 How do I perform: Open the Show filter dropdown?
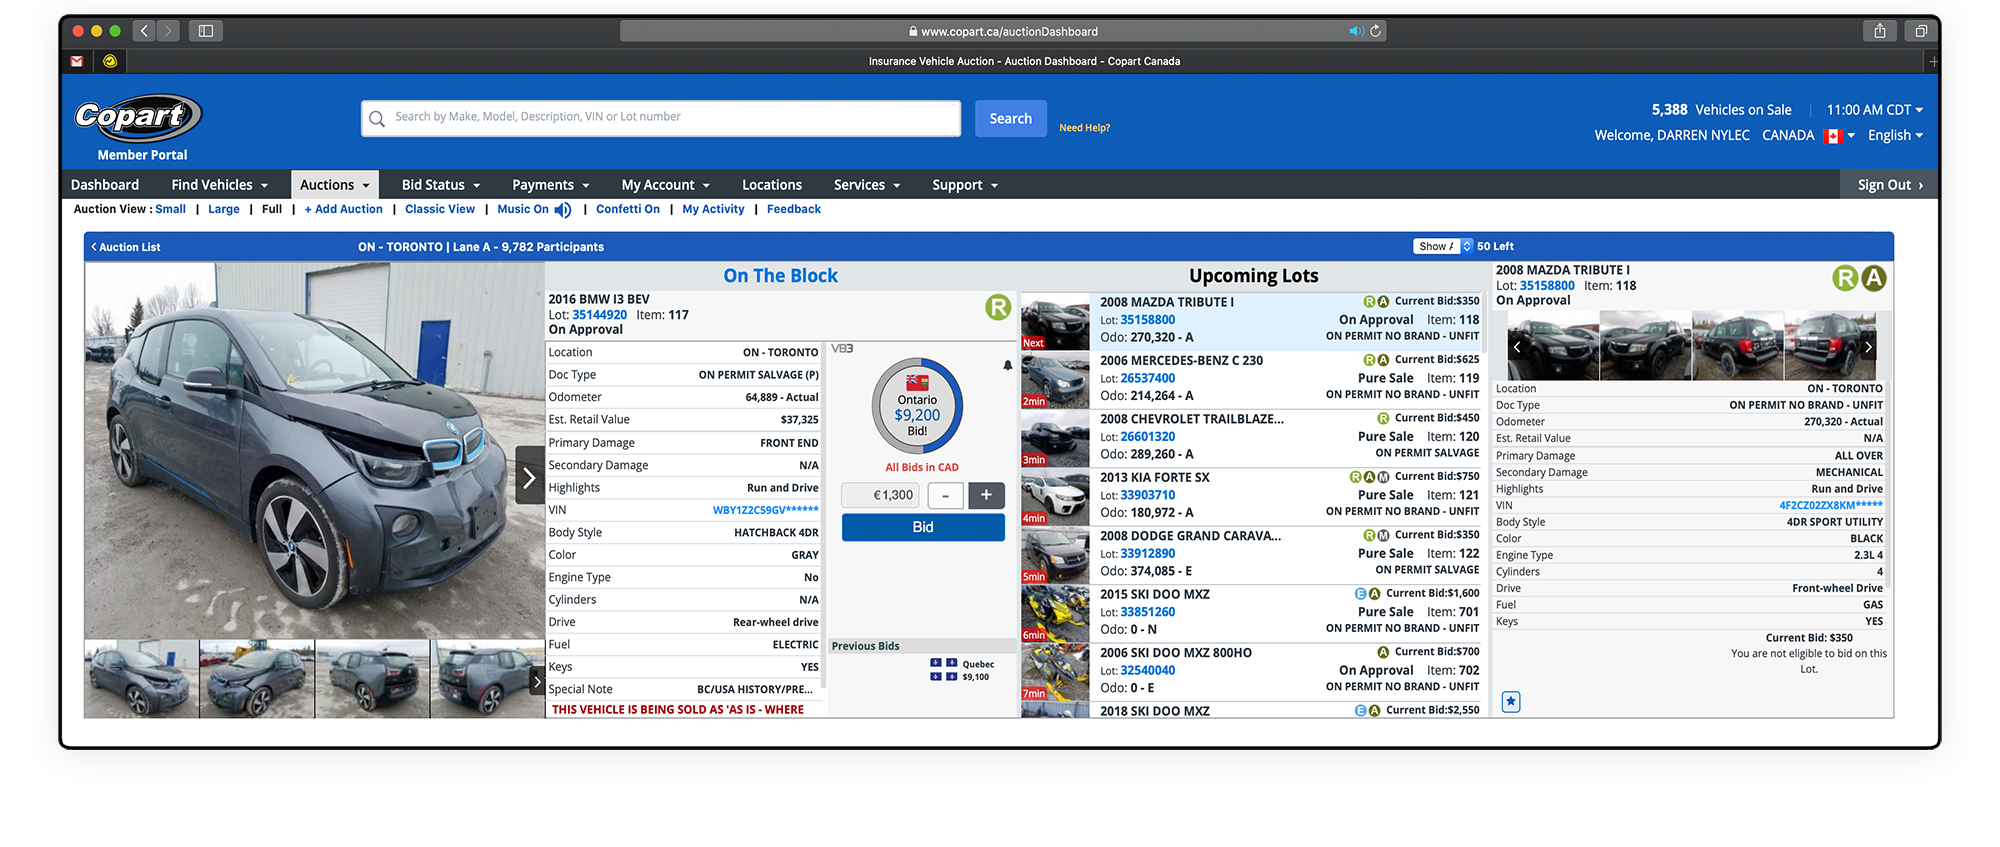1443,246
